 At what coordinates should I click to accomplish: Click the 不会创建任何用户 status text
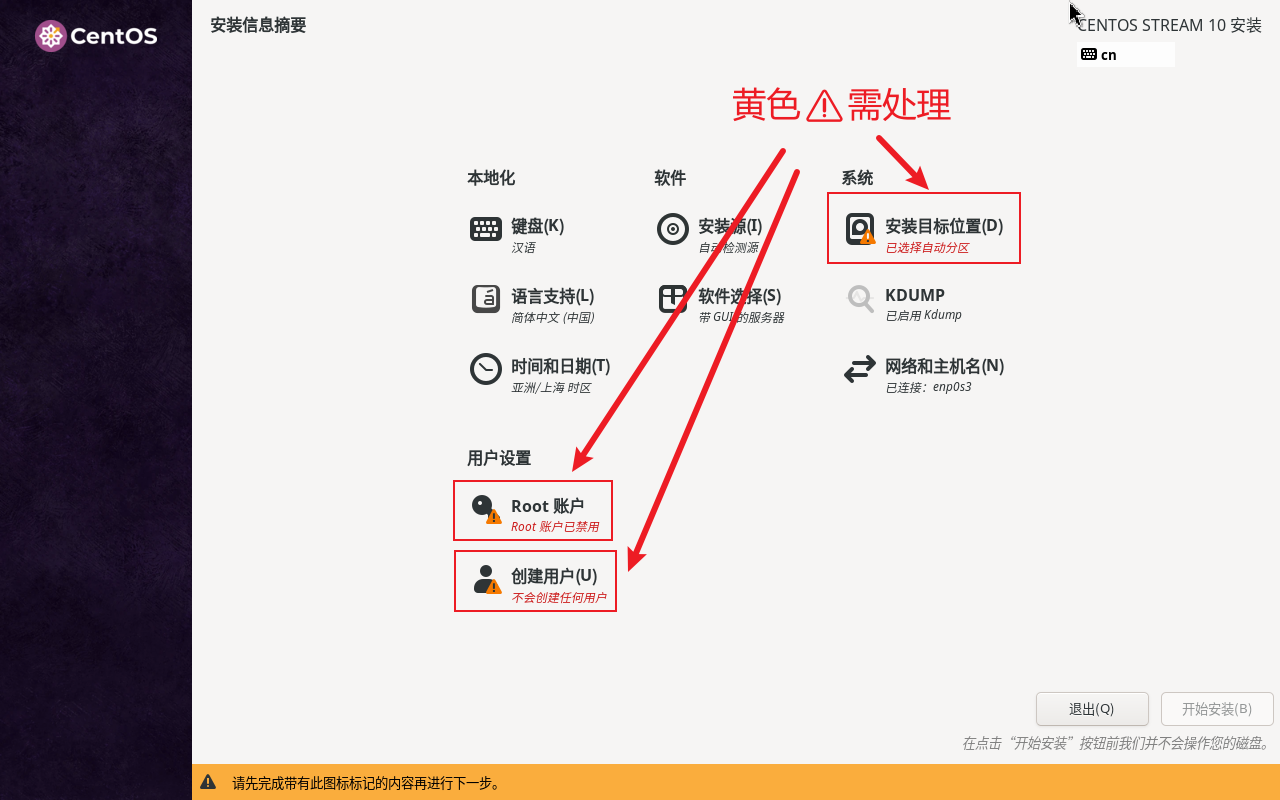click(x=559, y=598)
